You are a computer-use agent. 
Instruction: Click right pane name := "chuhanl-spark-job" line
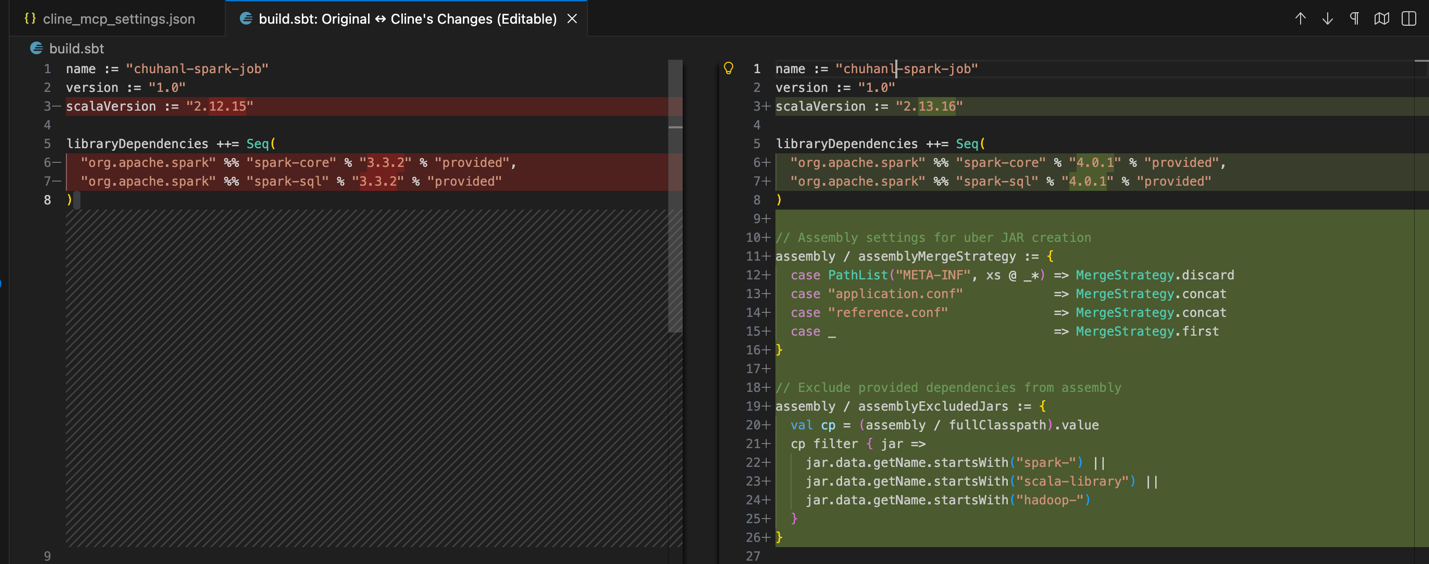pyautogui.click(x=877, y=69)
